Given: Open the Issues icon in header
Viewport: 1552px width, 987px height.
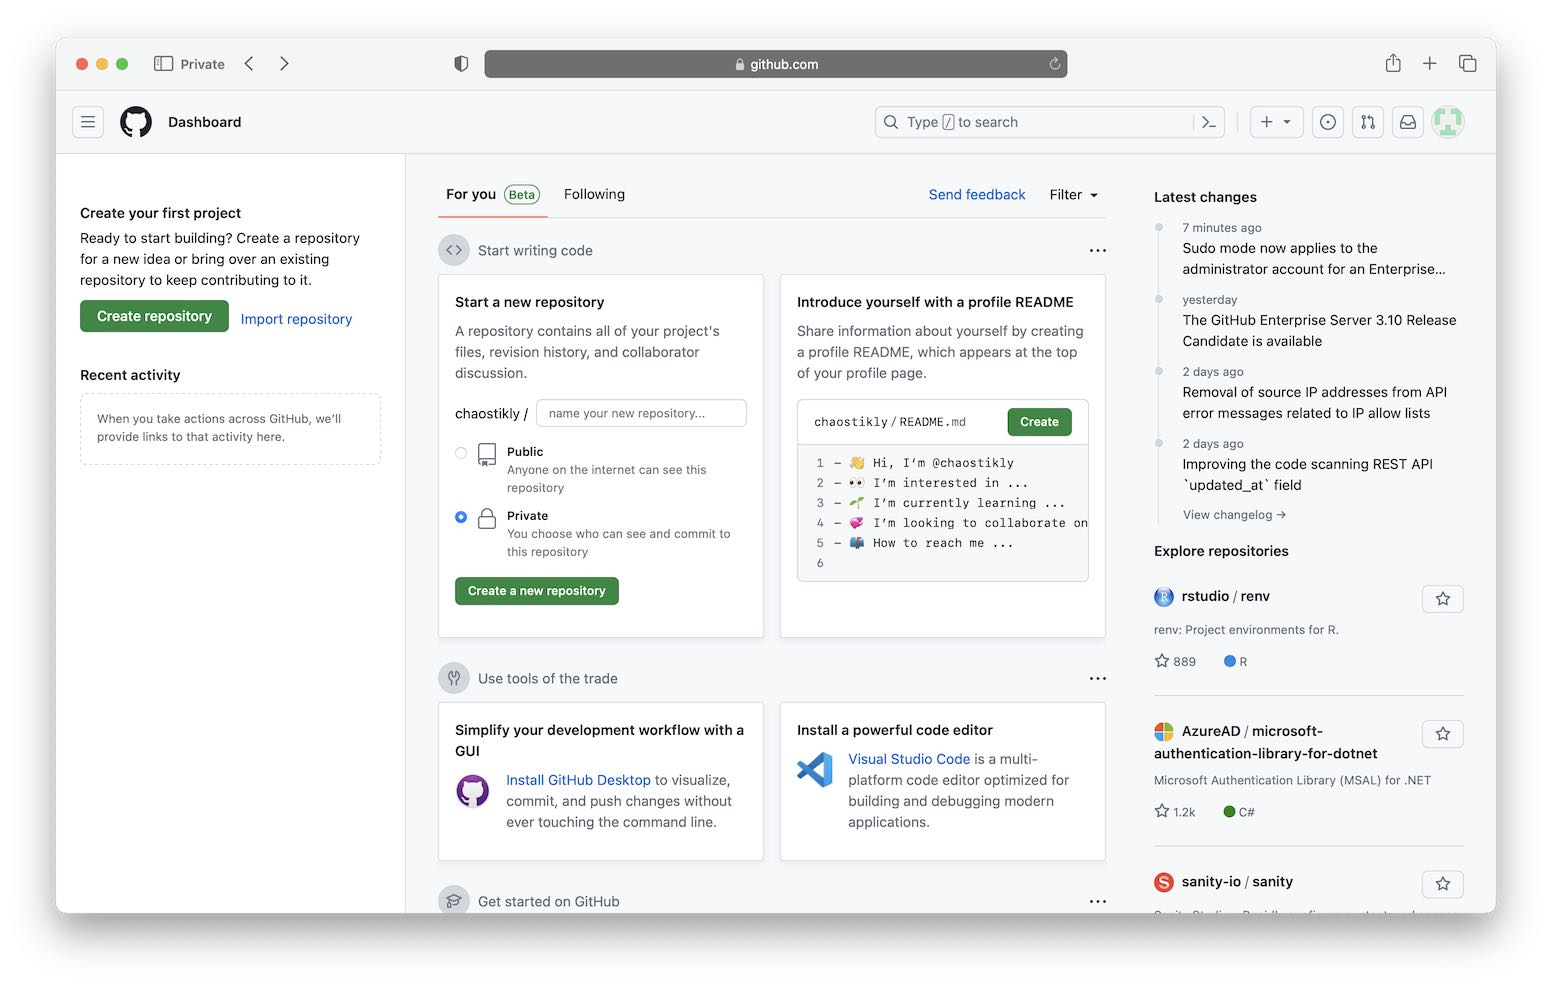Looking at the screenshot, I should point(1327,122).
